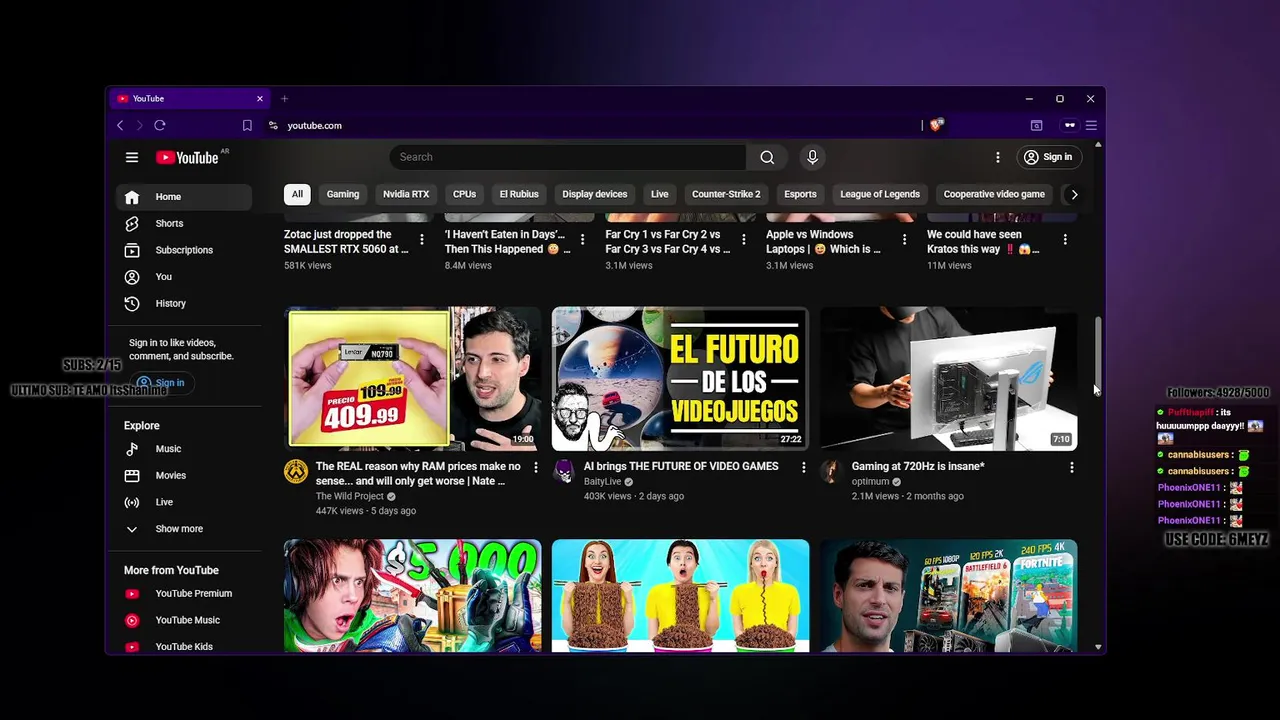The image size is (1280, 720).
Task: Select the Live category chip
Action: 660,194
